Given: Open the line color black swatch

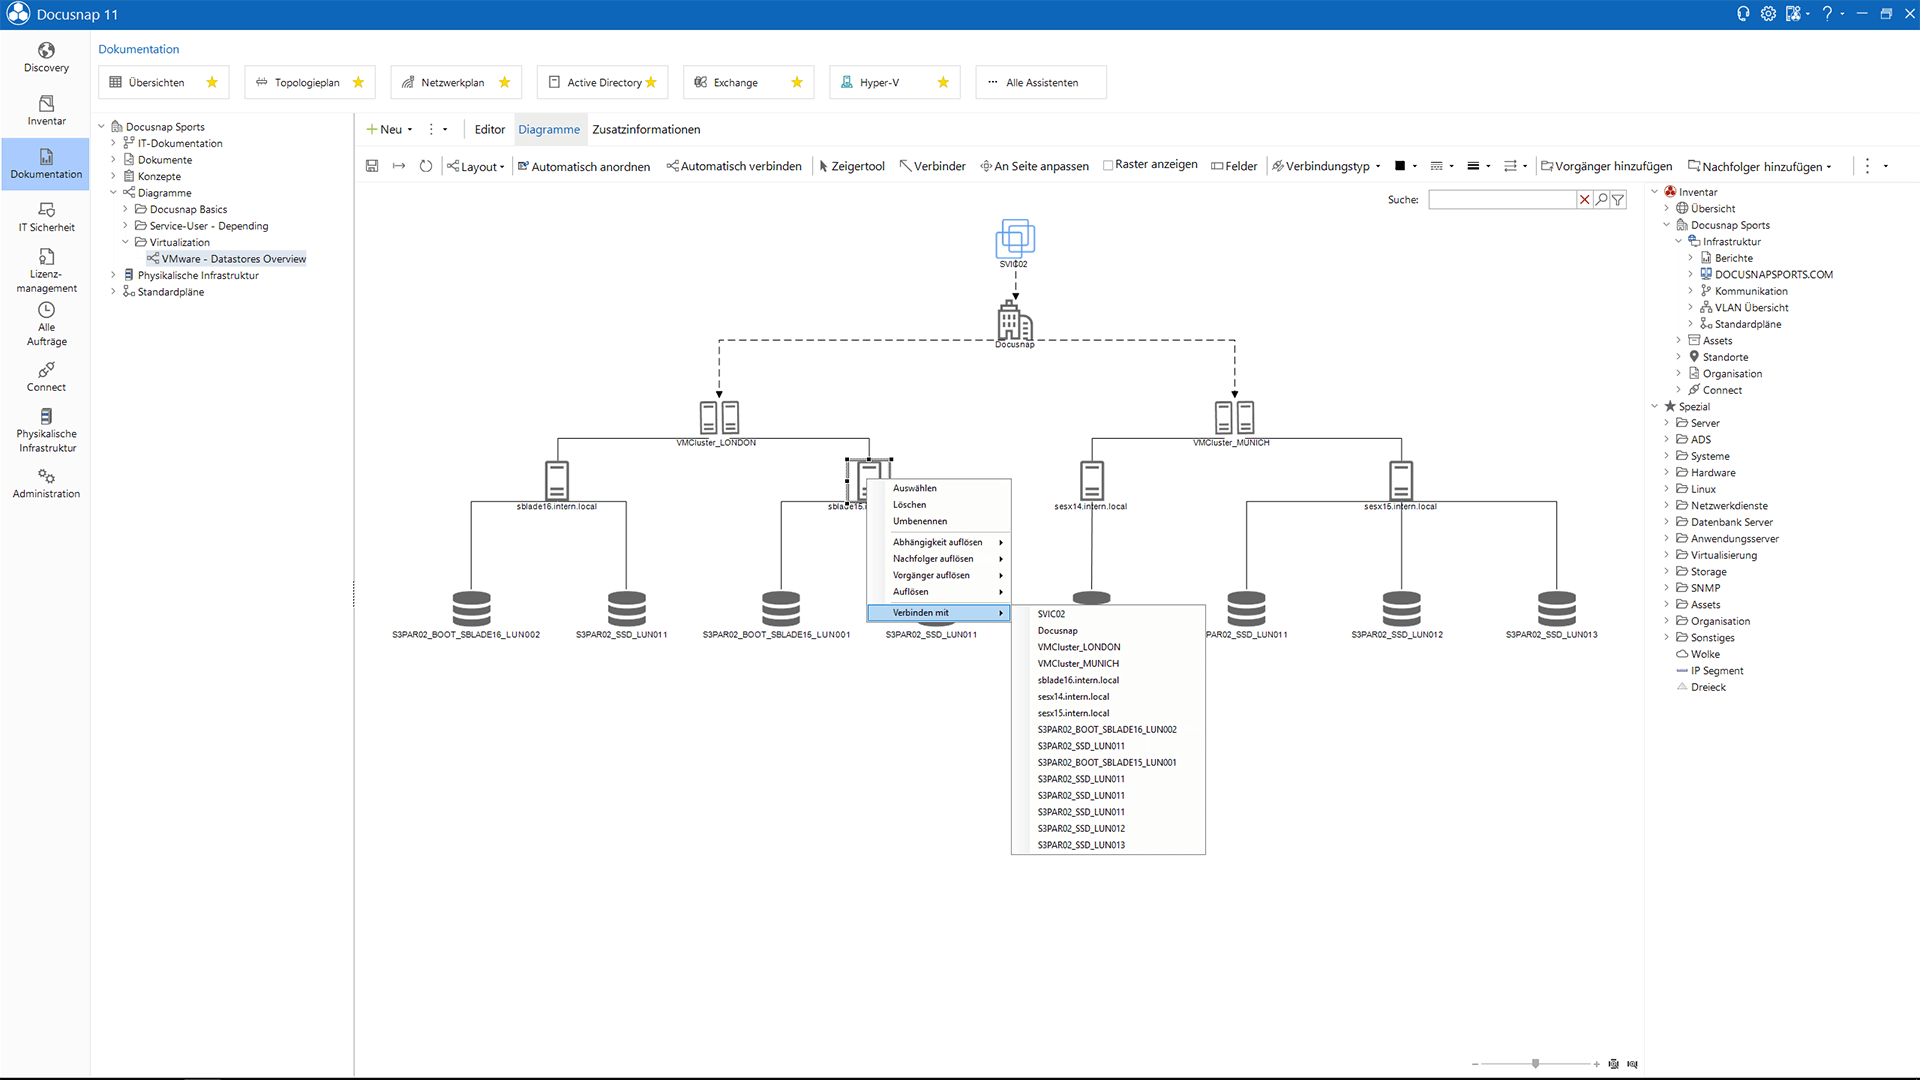Looking at the screenshot, I should click(1400, 166).
